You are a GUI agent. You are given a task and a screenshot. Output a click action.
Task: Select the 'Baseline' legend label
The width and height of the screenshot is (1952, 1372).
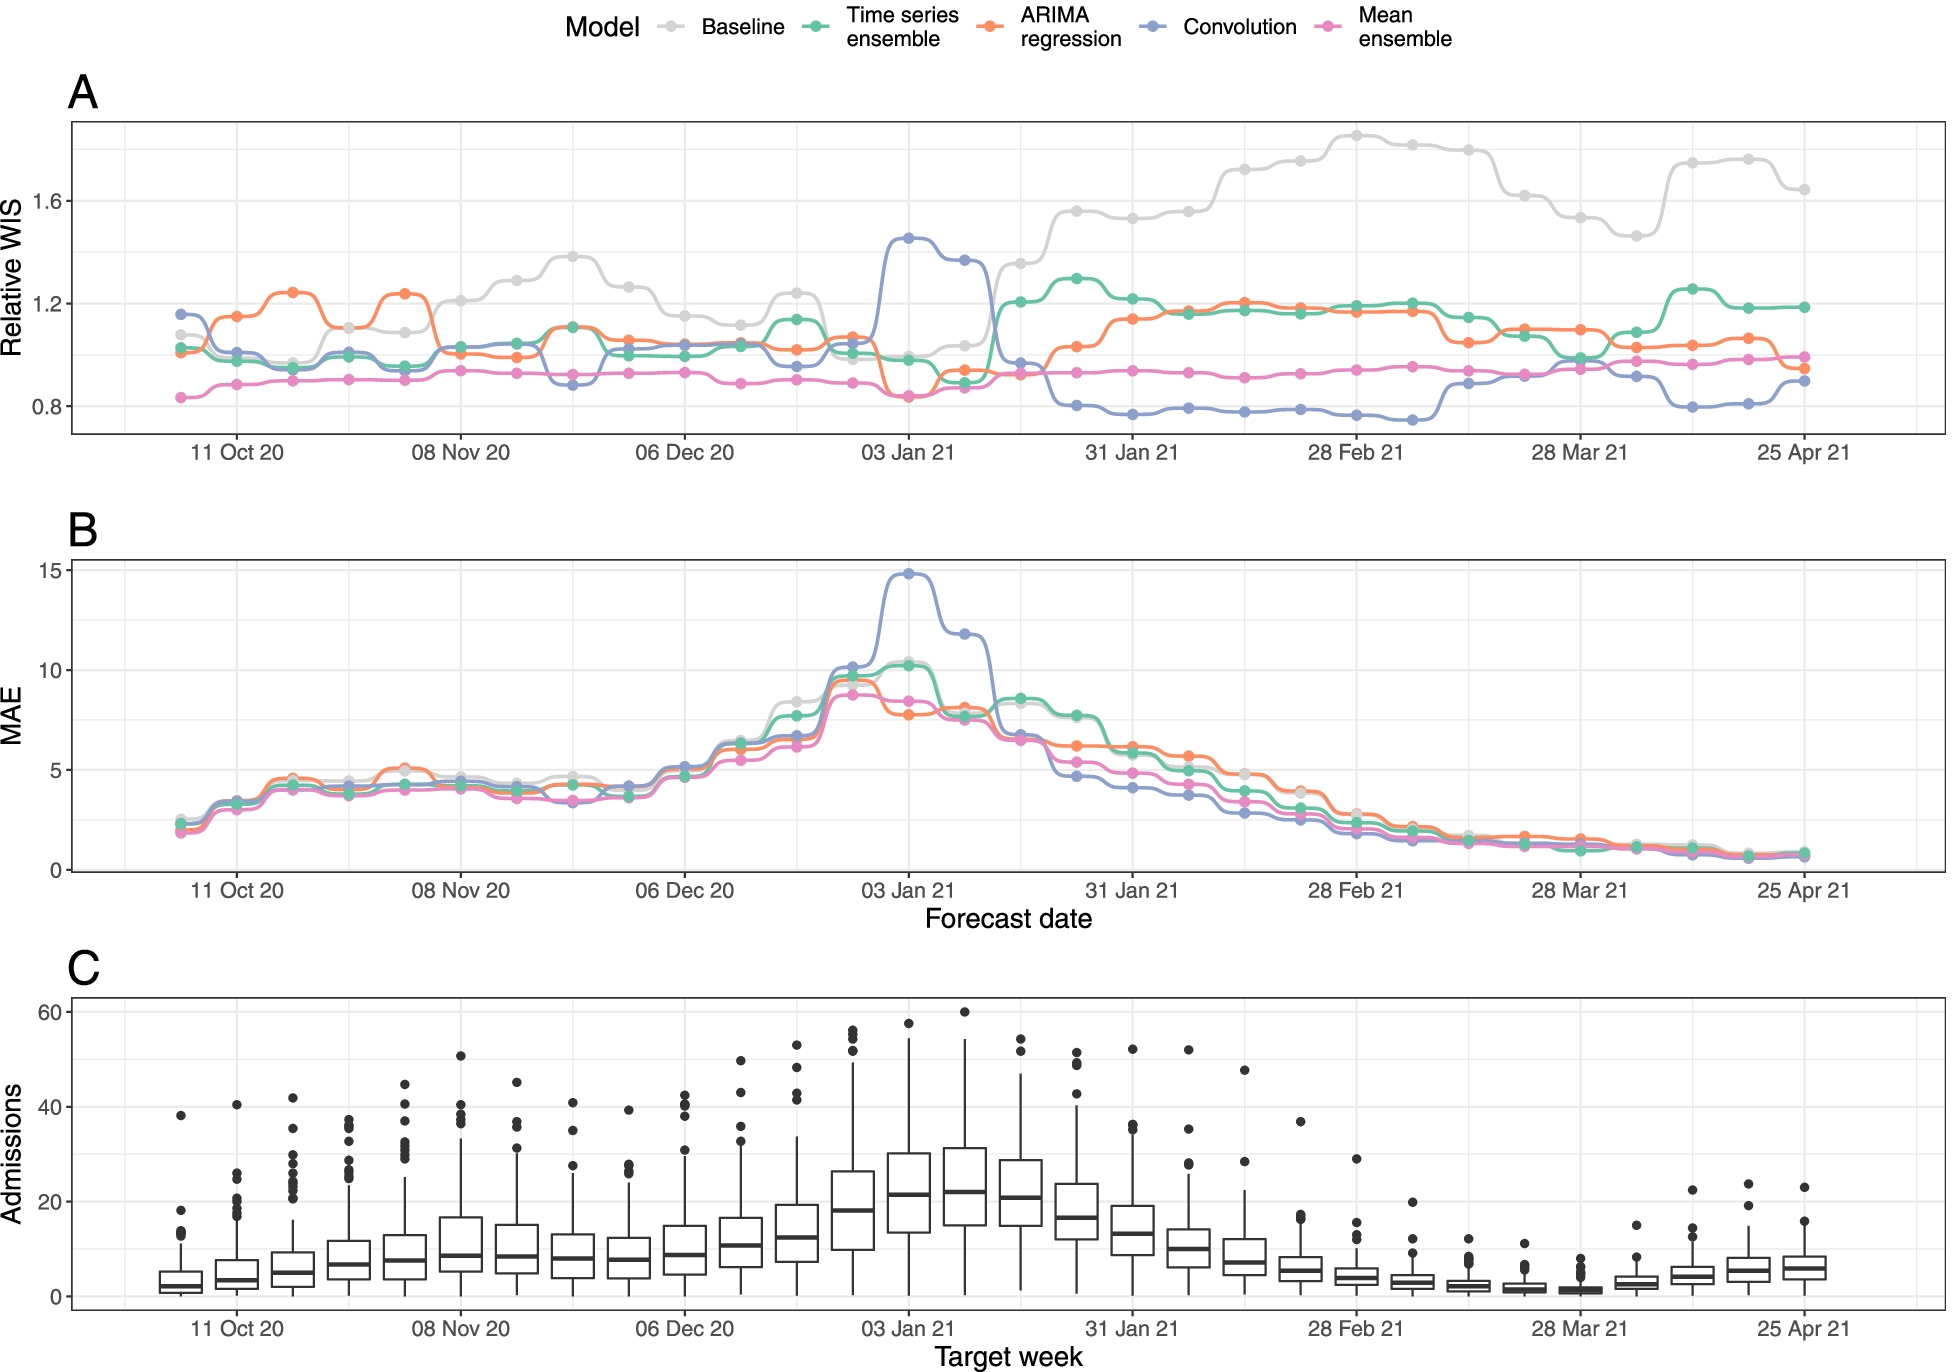743,27
